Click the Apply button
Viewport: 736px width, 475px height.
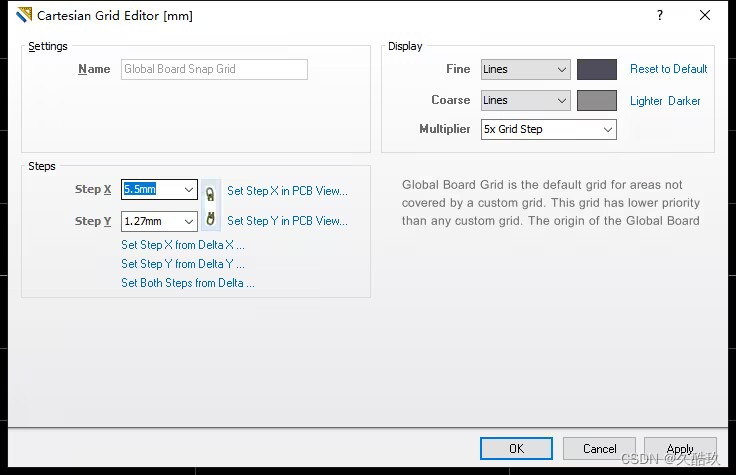680,449
